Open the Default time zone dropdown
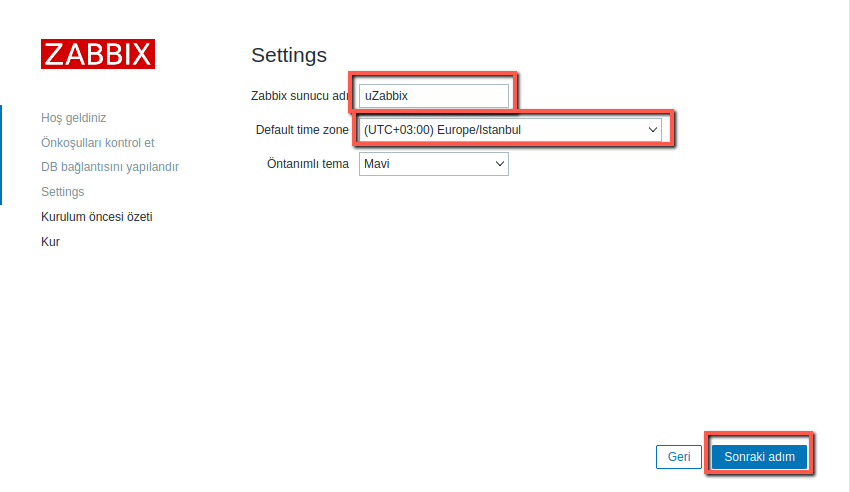Image resolution: width=850 pixels, height=492 pixels. tap(510, 130)
